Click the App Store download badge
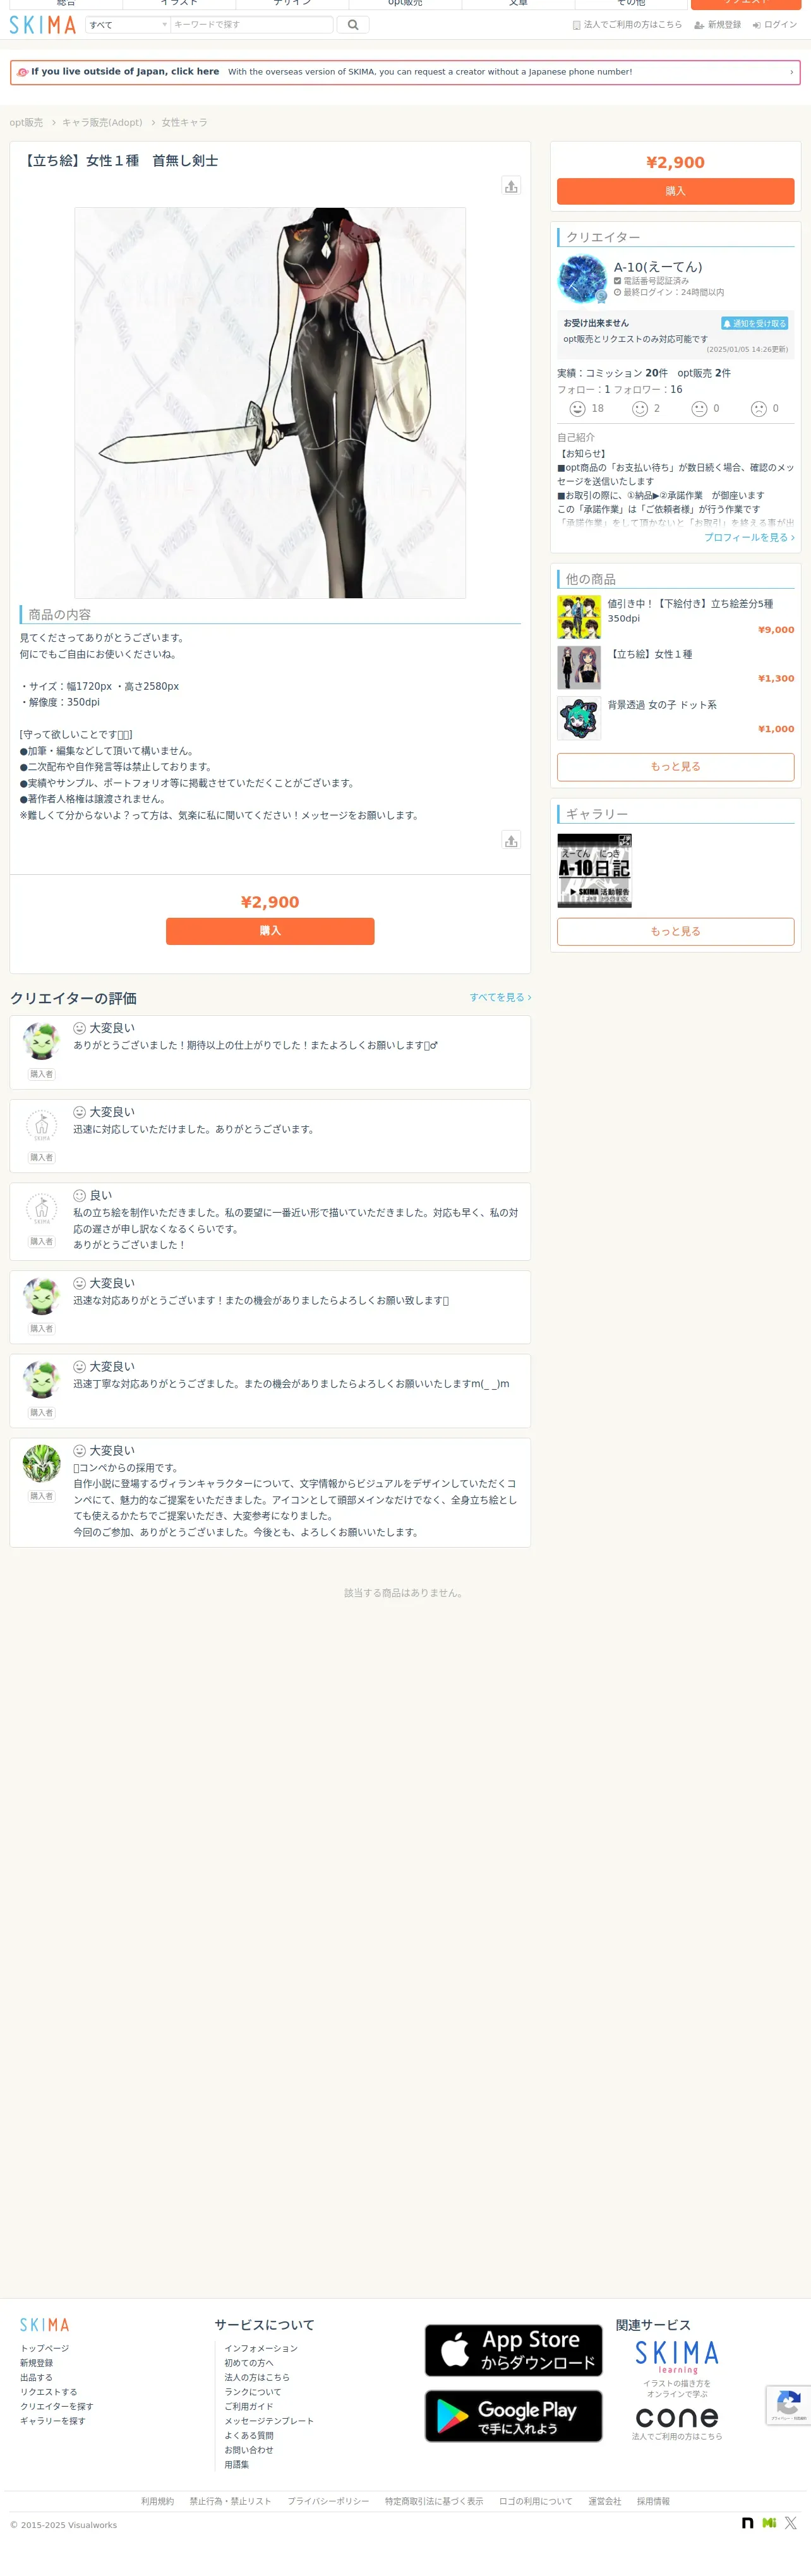Viewport: 811px width, 2576px height. click(514, 2350)
